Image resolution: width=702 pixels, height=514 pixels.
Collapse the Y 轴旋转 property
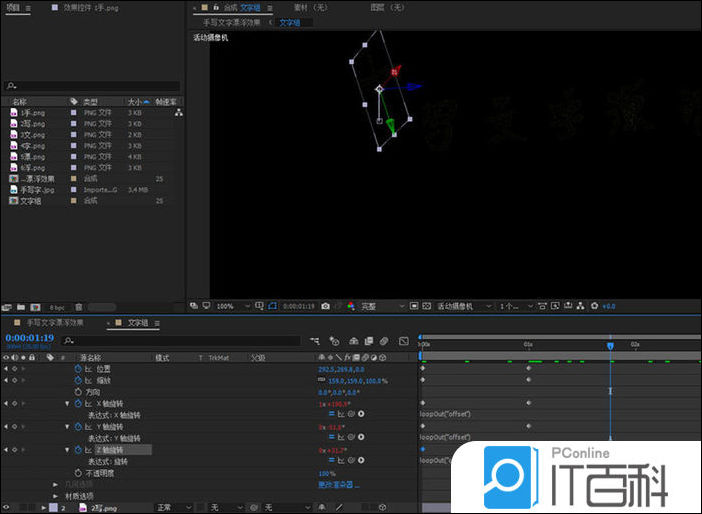(x=68, y=427)
